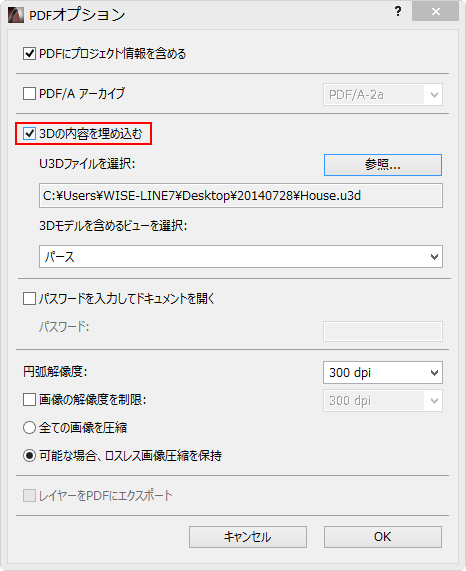Open the パース view dropdown
466x571 pixels.
click(x=241, y=256)
